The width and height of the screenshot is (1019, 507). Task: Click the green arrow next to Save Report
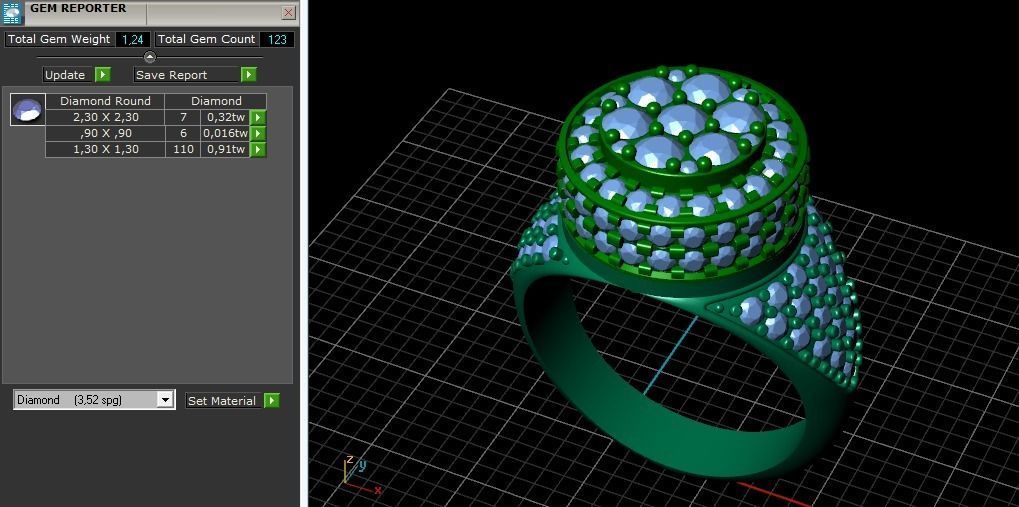pyautogui.click(x=248, y=75)
